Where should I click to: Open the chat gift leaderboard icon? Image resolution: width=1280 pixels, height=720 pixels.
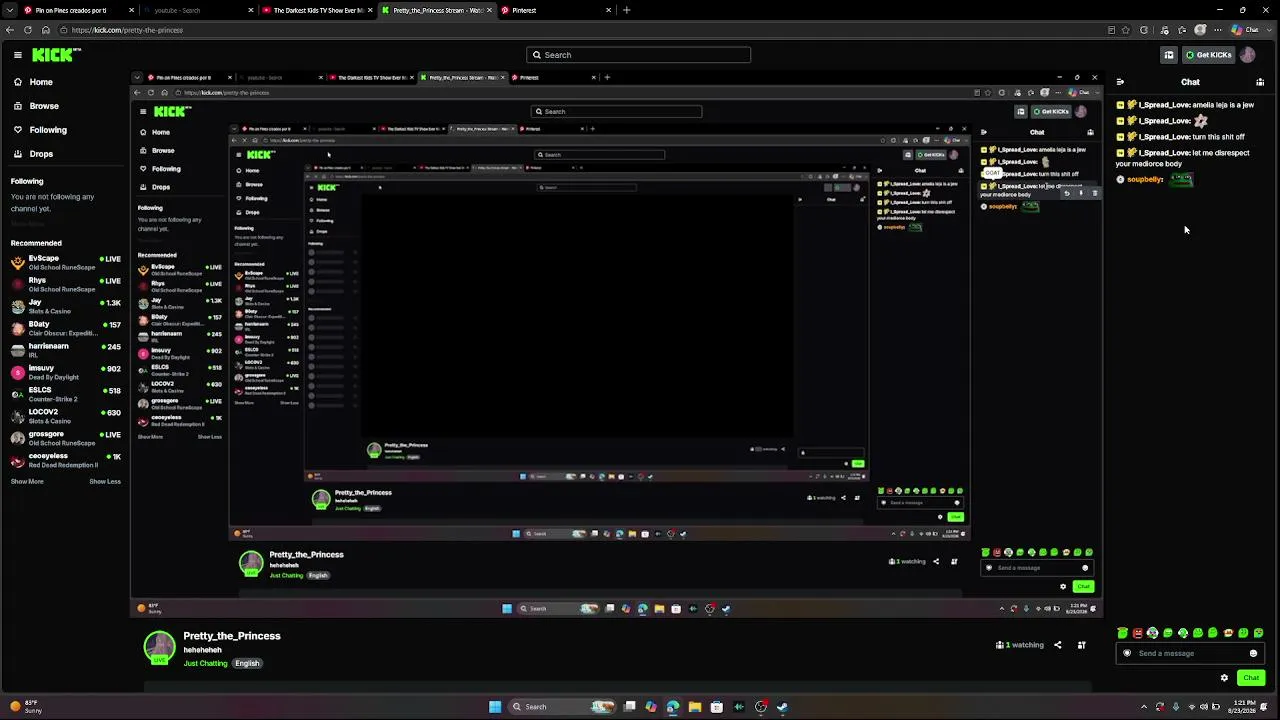(1260, 82)
